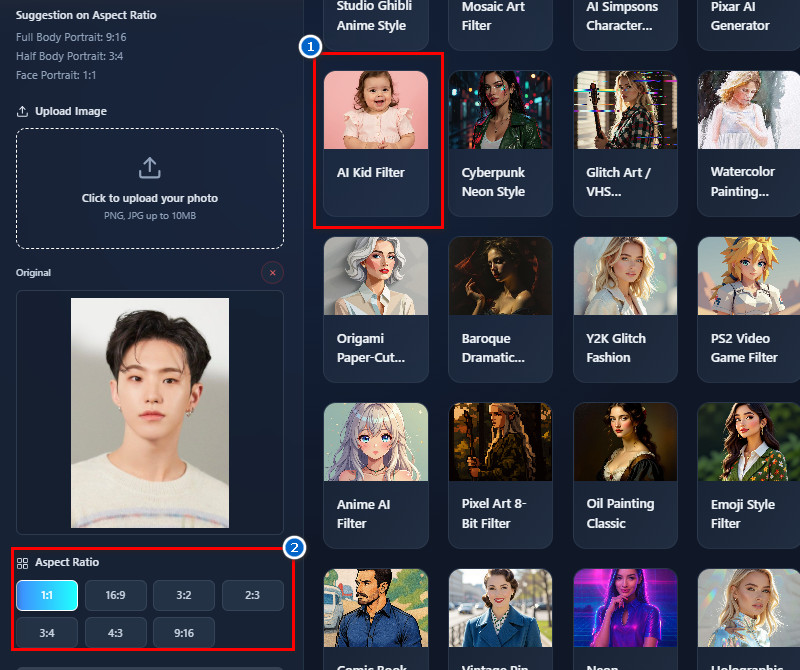
Task: Pick the 2:3 aspect ratio option
Action: (x=252, y=595)
